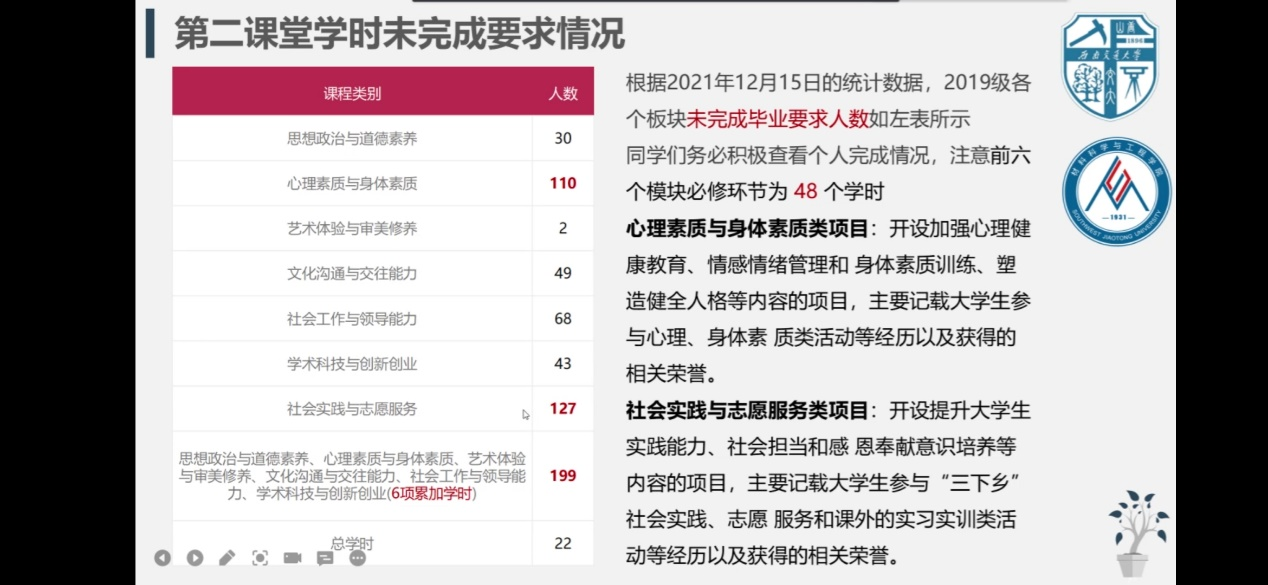Click the red value 199 in table
Viewport: 1268px width, 585px height.
coord(563,475)
